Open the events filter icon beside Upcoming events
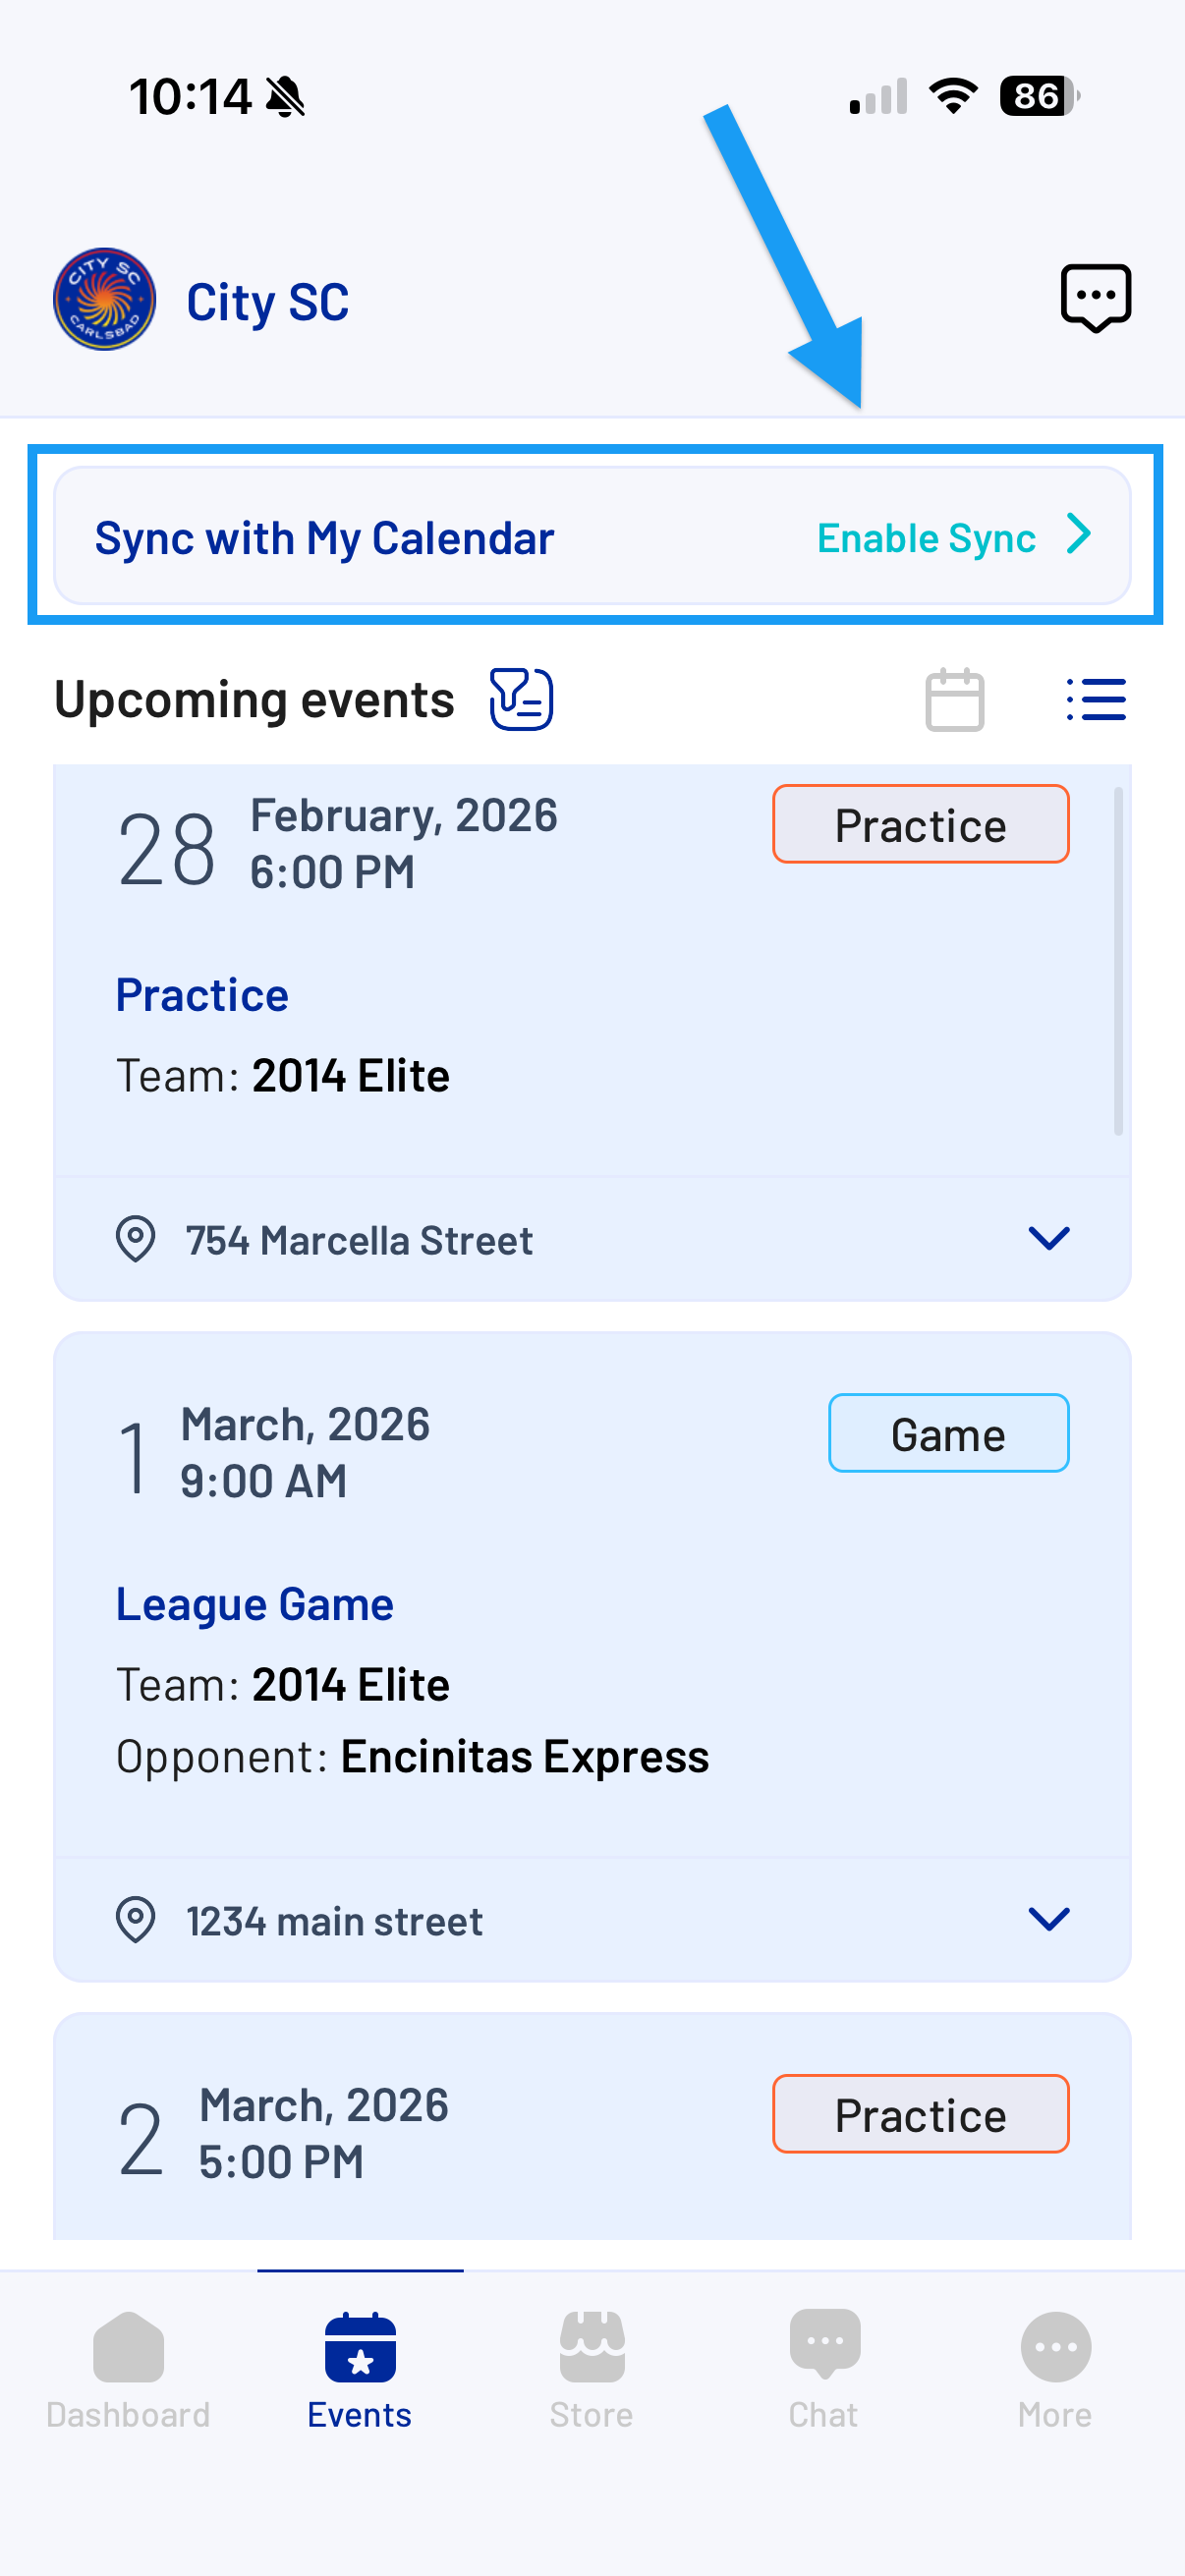The width and height of the screenshot is (1185, 2576). (x=521, y=699)
